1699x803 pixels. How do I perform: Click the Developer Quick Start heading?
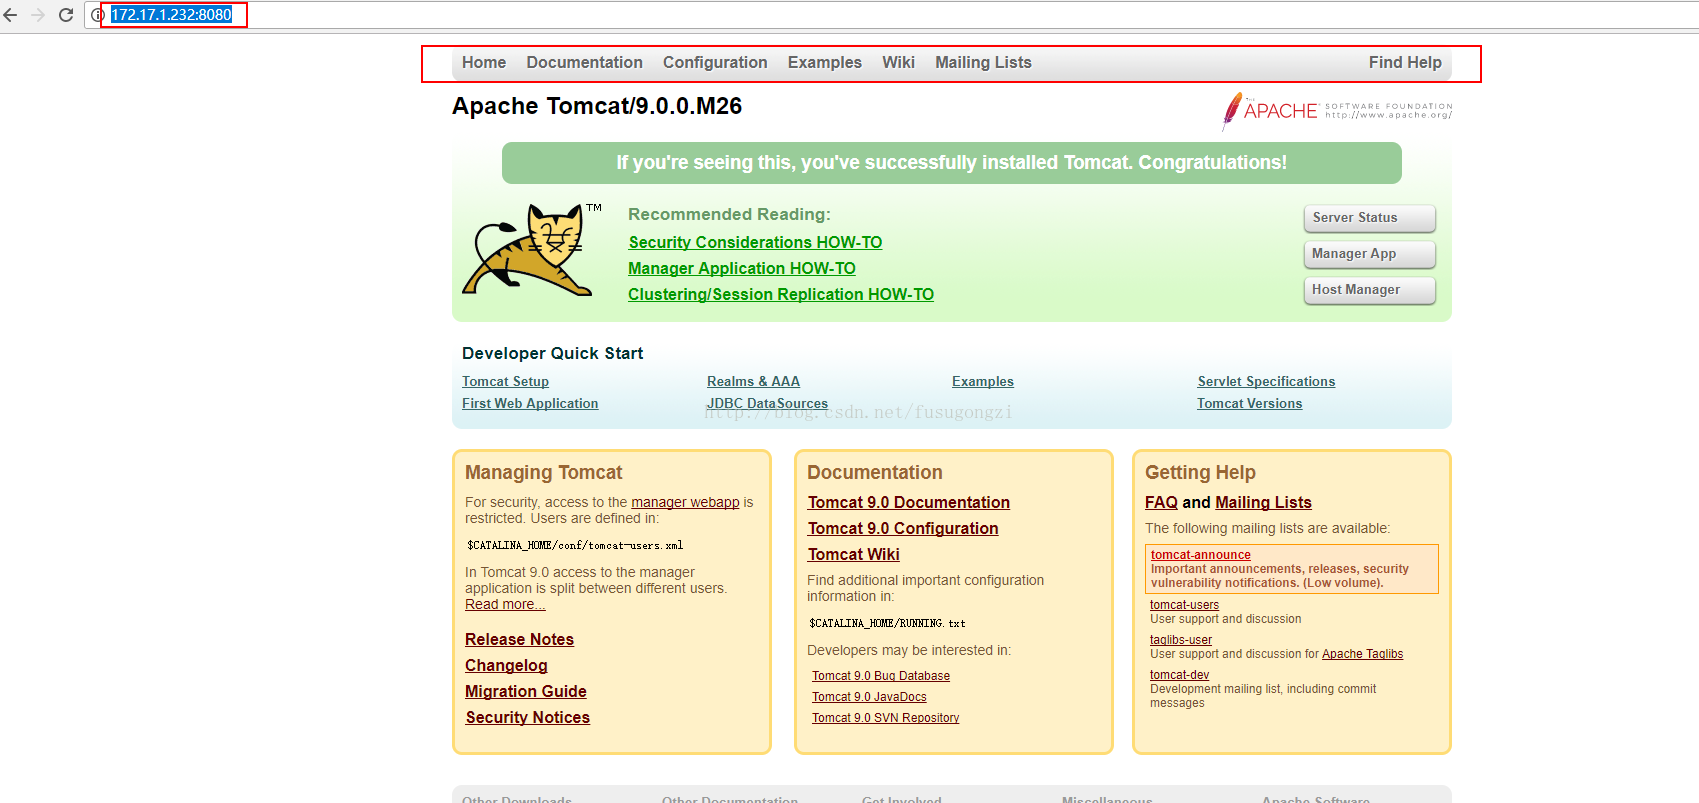[x=552, y=353]
